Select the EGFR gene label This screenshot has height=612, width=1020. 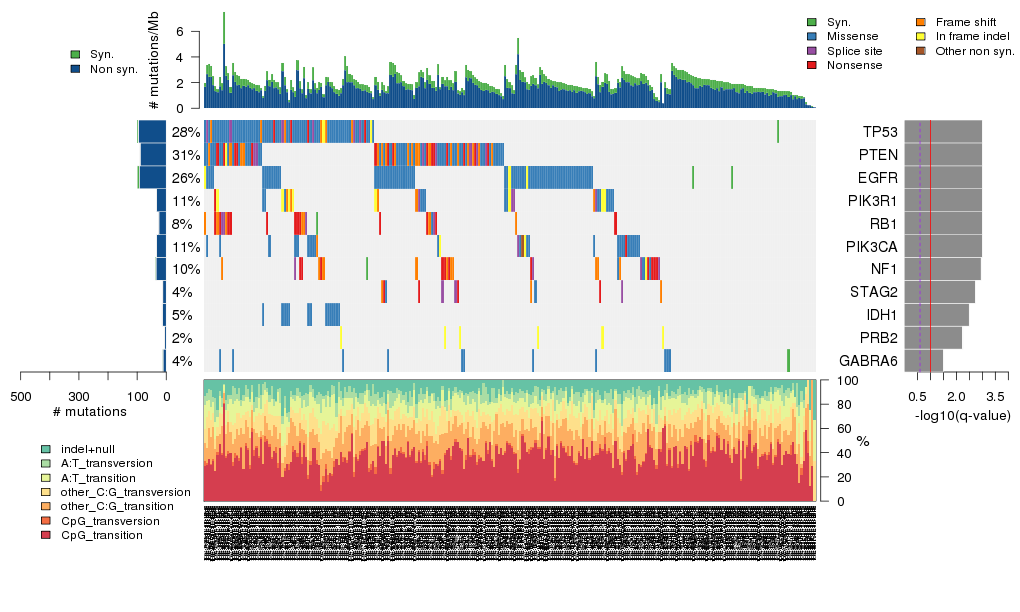pyautogui.click(x=879, y=178)
